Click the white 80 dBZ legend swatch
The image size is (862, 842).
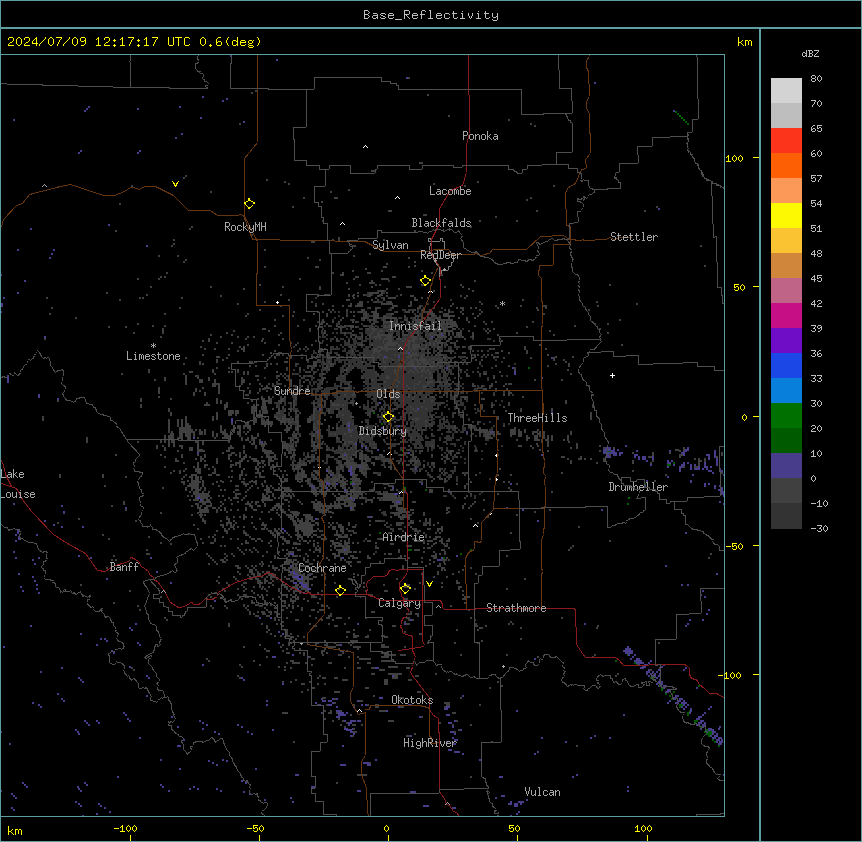click(786, 90)
